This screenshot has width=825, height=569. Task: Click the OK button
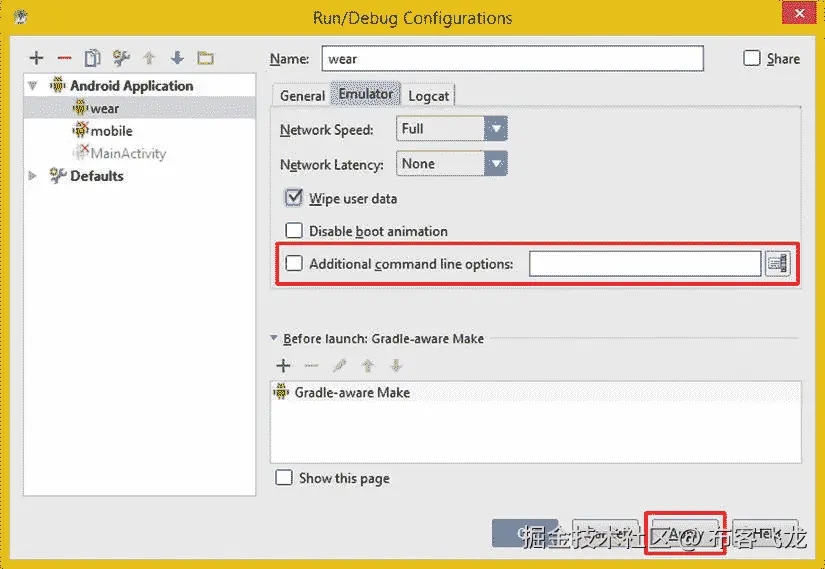click(x=525, y=534)
